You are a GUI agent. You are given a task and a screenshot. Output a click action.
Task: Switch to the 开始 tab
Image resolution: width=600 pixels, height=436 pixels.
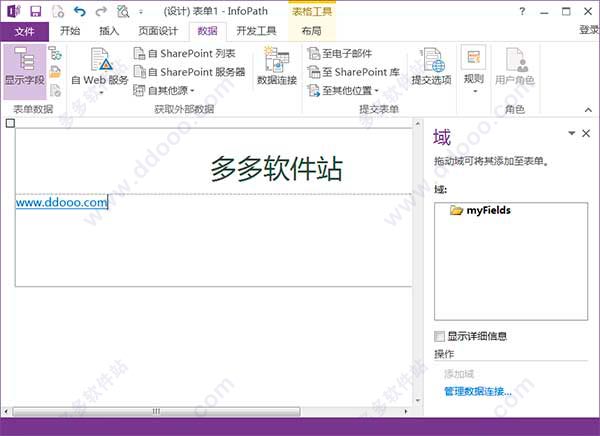click(x=70, y=31)
